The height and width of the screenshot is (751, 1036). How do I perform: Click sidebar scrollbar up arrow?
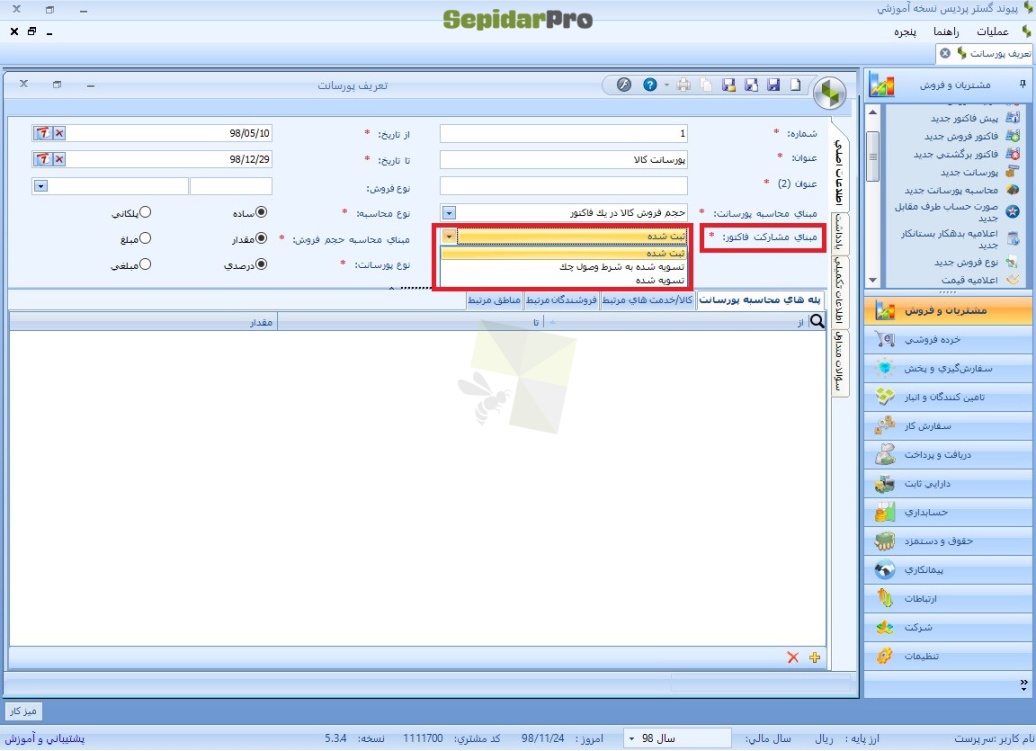tap(873, 112)
